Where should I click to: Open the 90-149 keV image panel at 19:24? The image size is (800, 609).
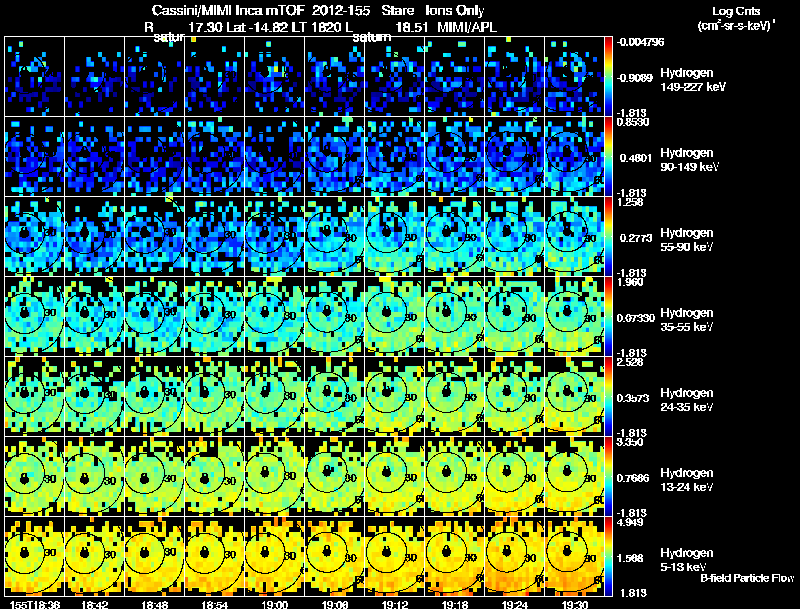pos(515,156)
